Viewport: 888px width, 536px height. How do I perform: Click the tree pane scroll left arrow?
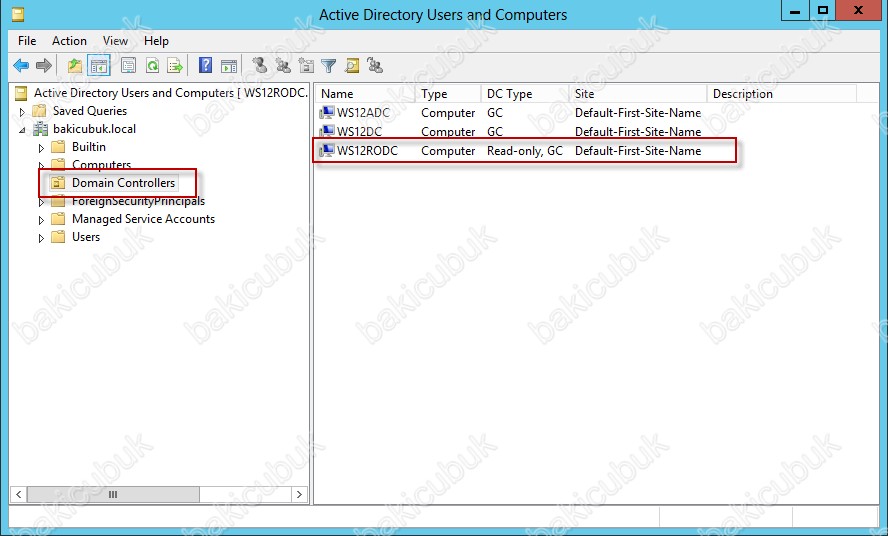click(x=19, y=495)
